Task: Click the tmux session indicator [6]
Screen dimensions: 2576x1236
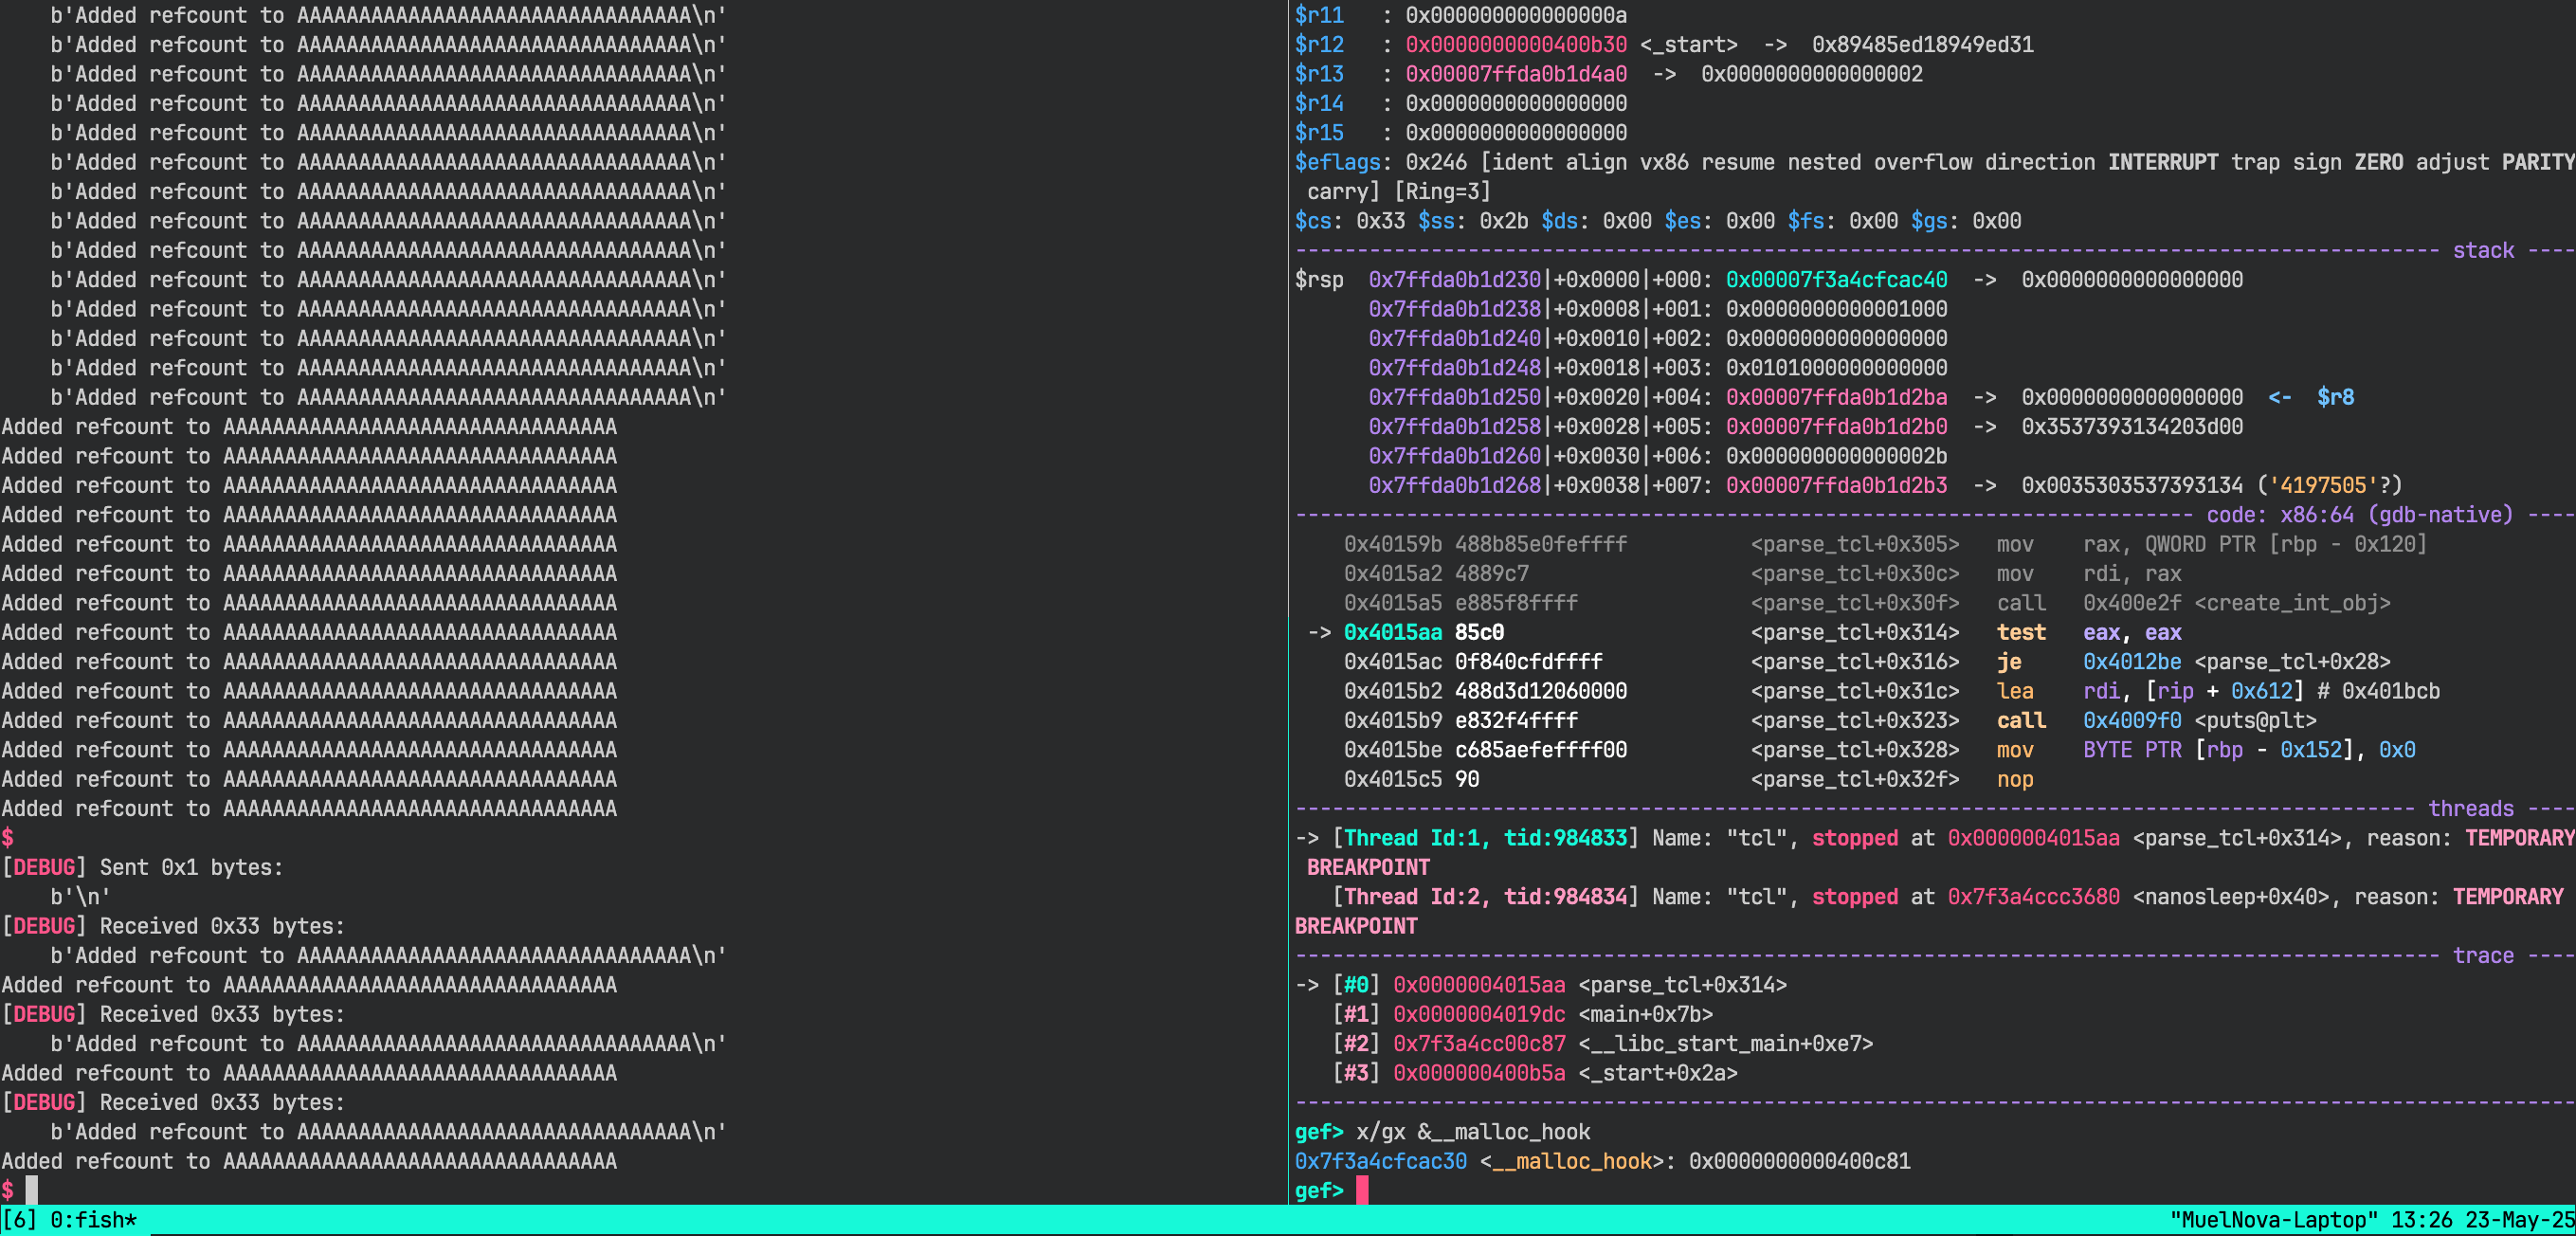Action: pos(19,1220)
